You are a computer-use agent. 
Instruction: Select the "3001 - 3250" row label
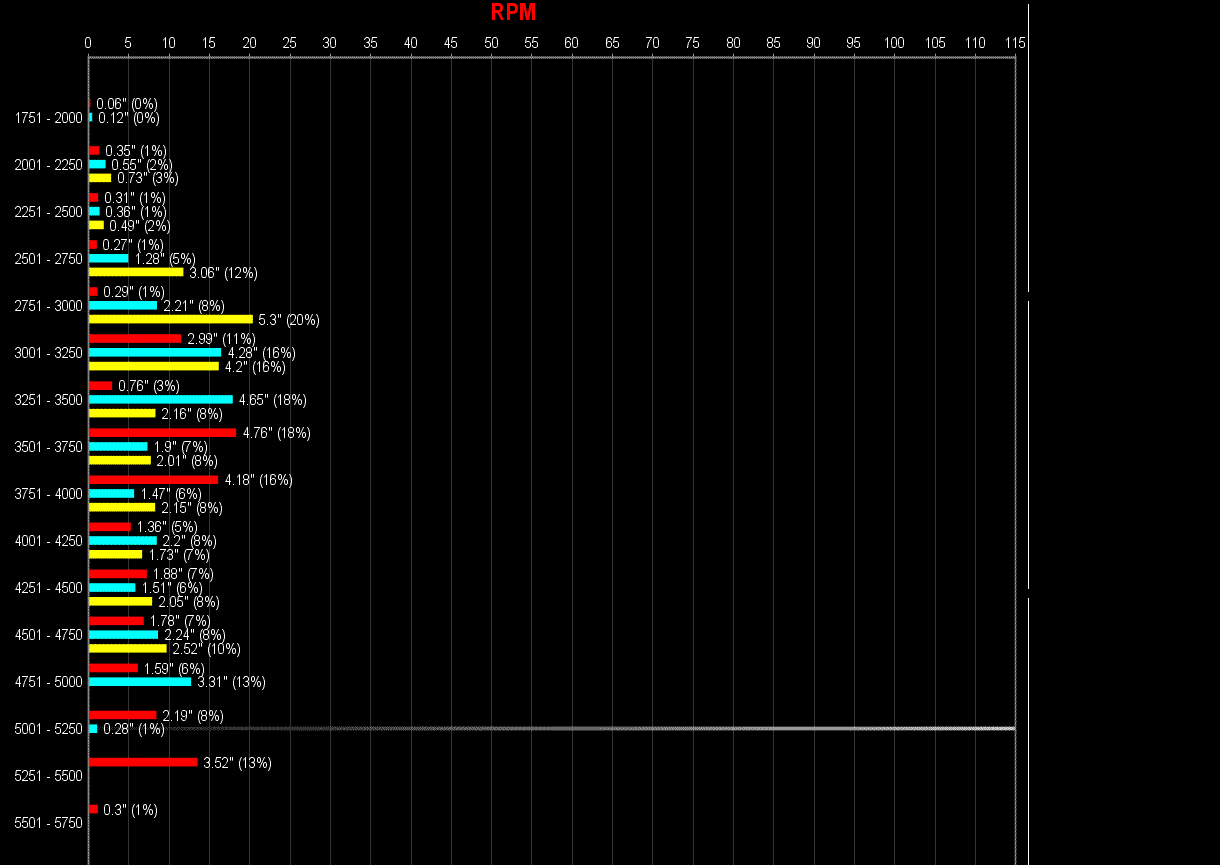pyautogui.click(x=48, y=353)
